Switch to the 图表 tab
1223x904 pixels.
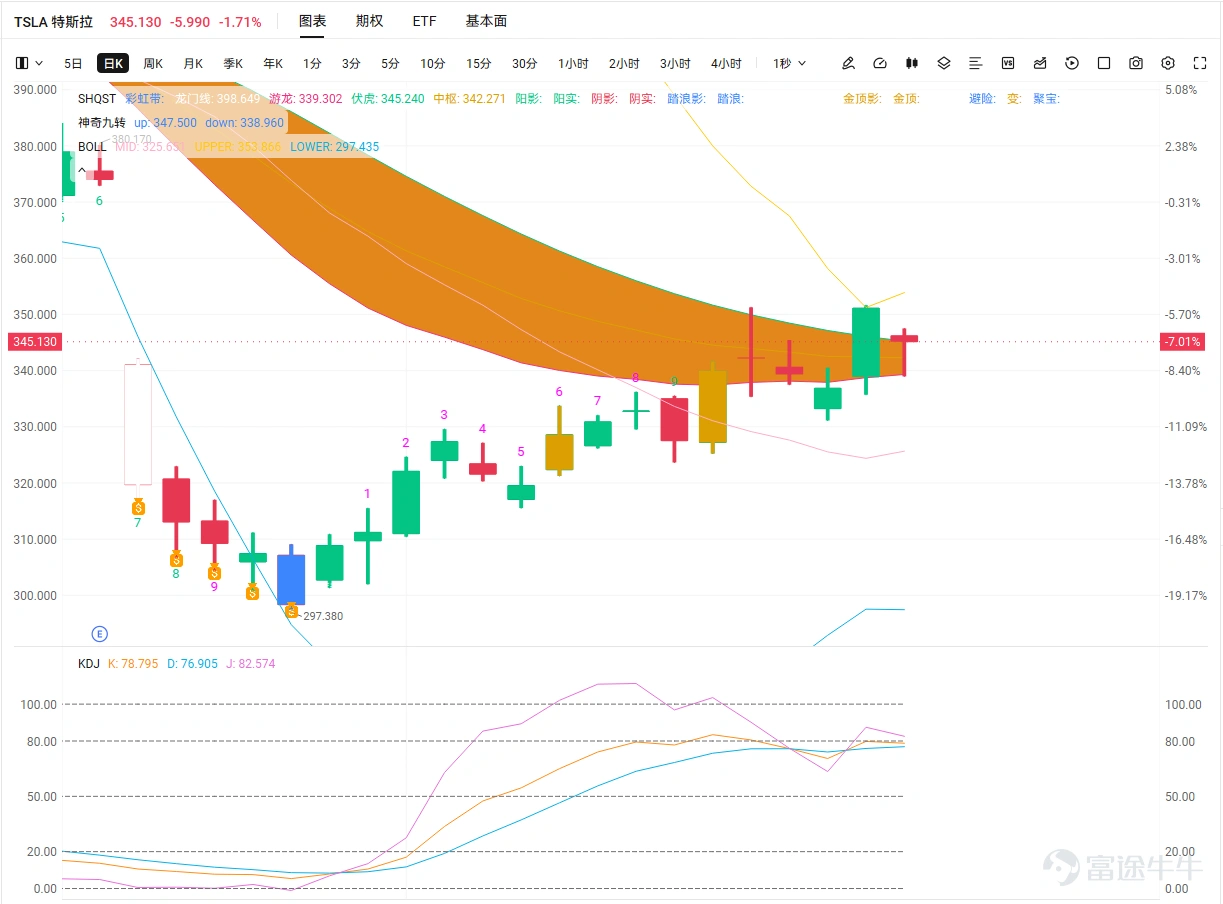coord(313,21)
